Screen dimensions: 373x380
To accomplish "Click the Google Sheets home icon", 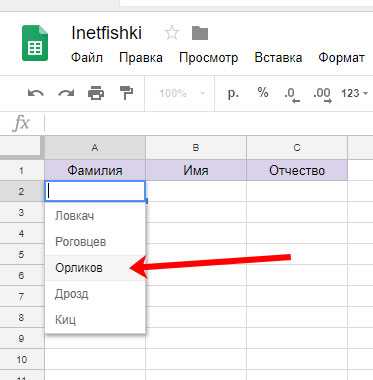I will click(35, 43).
